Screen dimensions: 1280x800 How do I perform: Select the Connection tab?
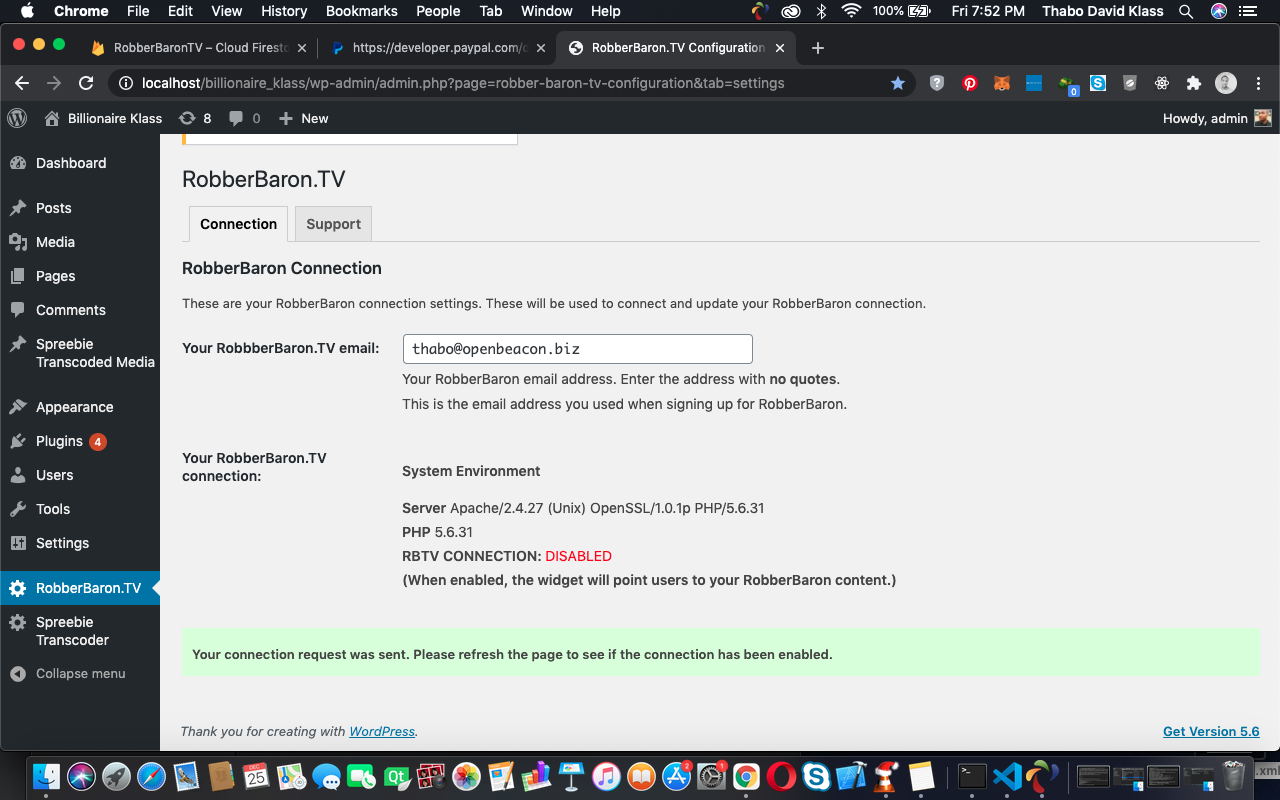(238, 224)
